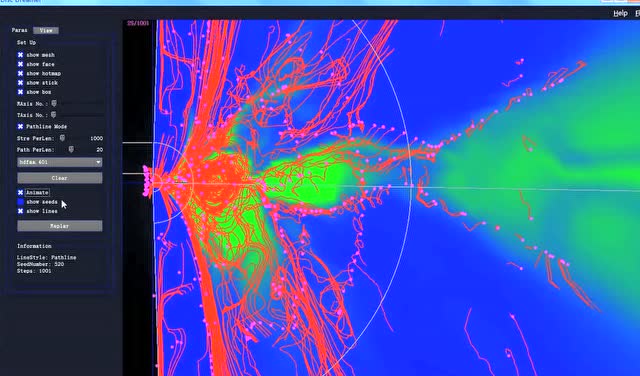
Task: Click the dropdown arrow beside hdfaa.601
Action: click(x=98, y=162)
